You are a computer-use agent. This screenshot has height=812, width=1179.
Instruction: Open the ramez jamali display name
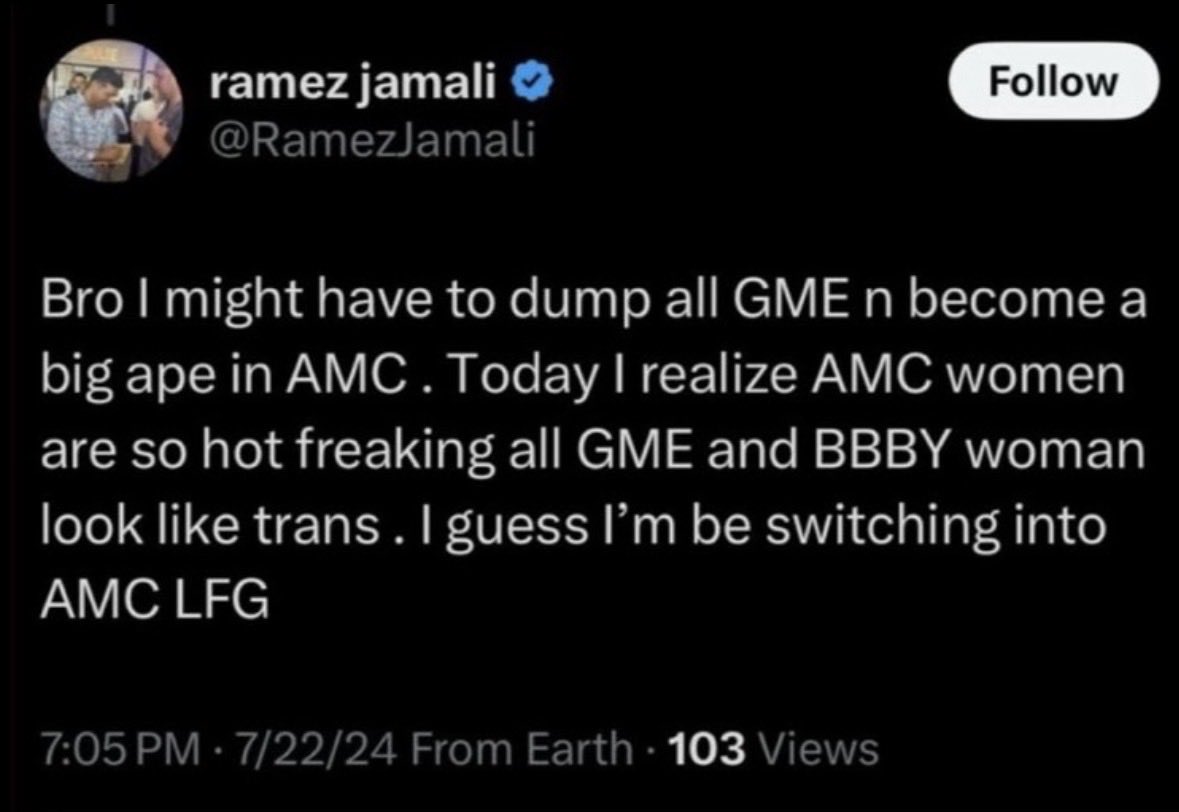coord(353,84)
